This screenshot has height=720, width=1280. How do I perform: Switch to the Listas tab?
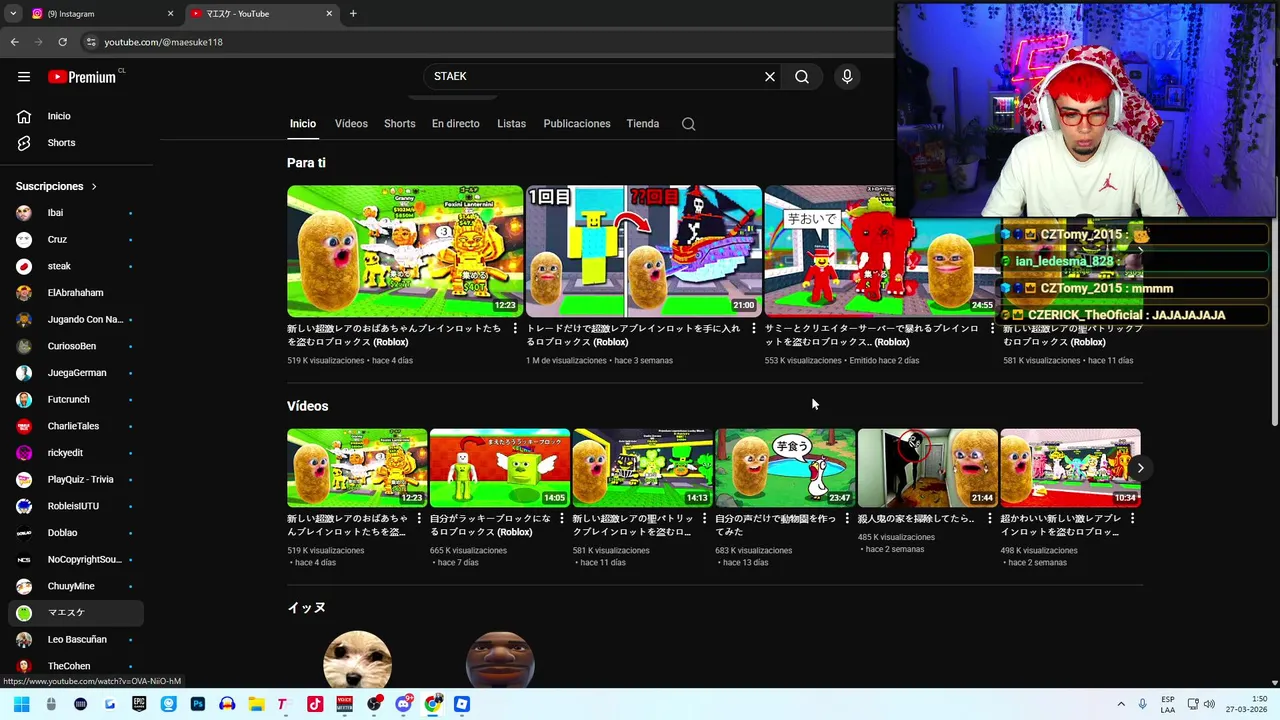click(x=511, y=124)
